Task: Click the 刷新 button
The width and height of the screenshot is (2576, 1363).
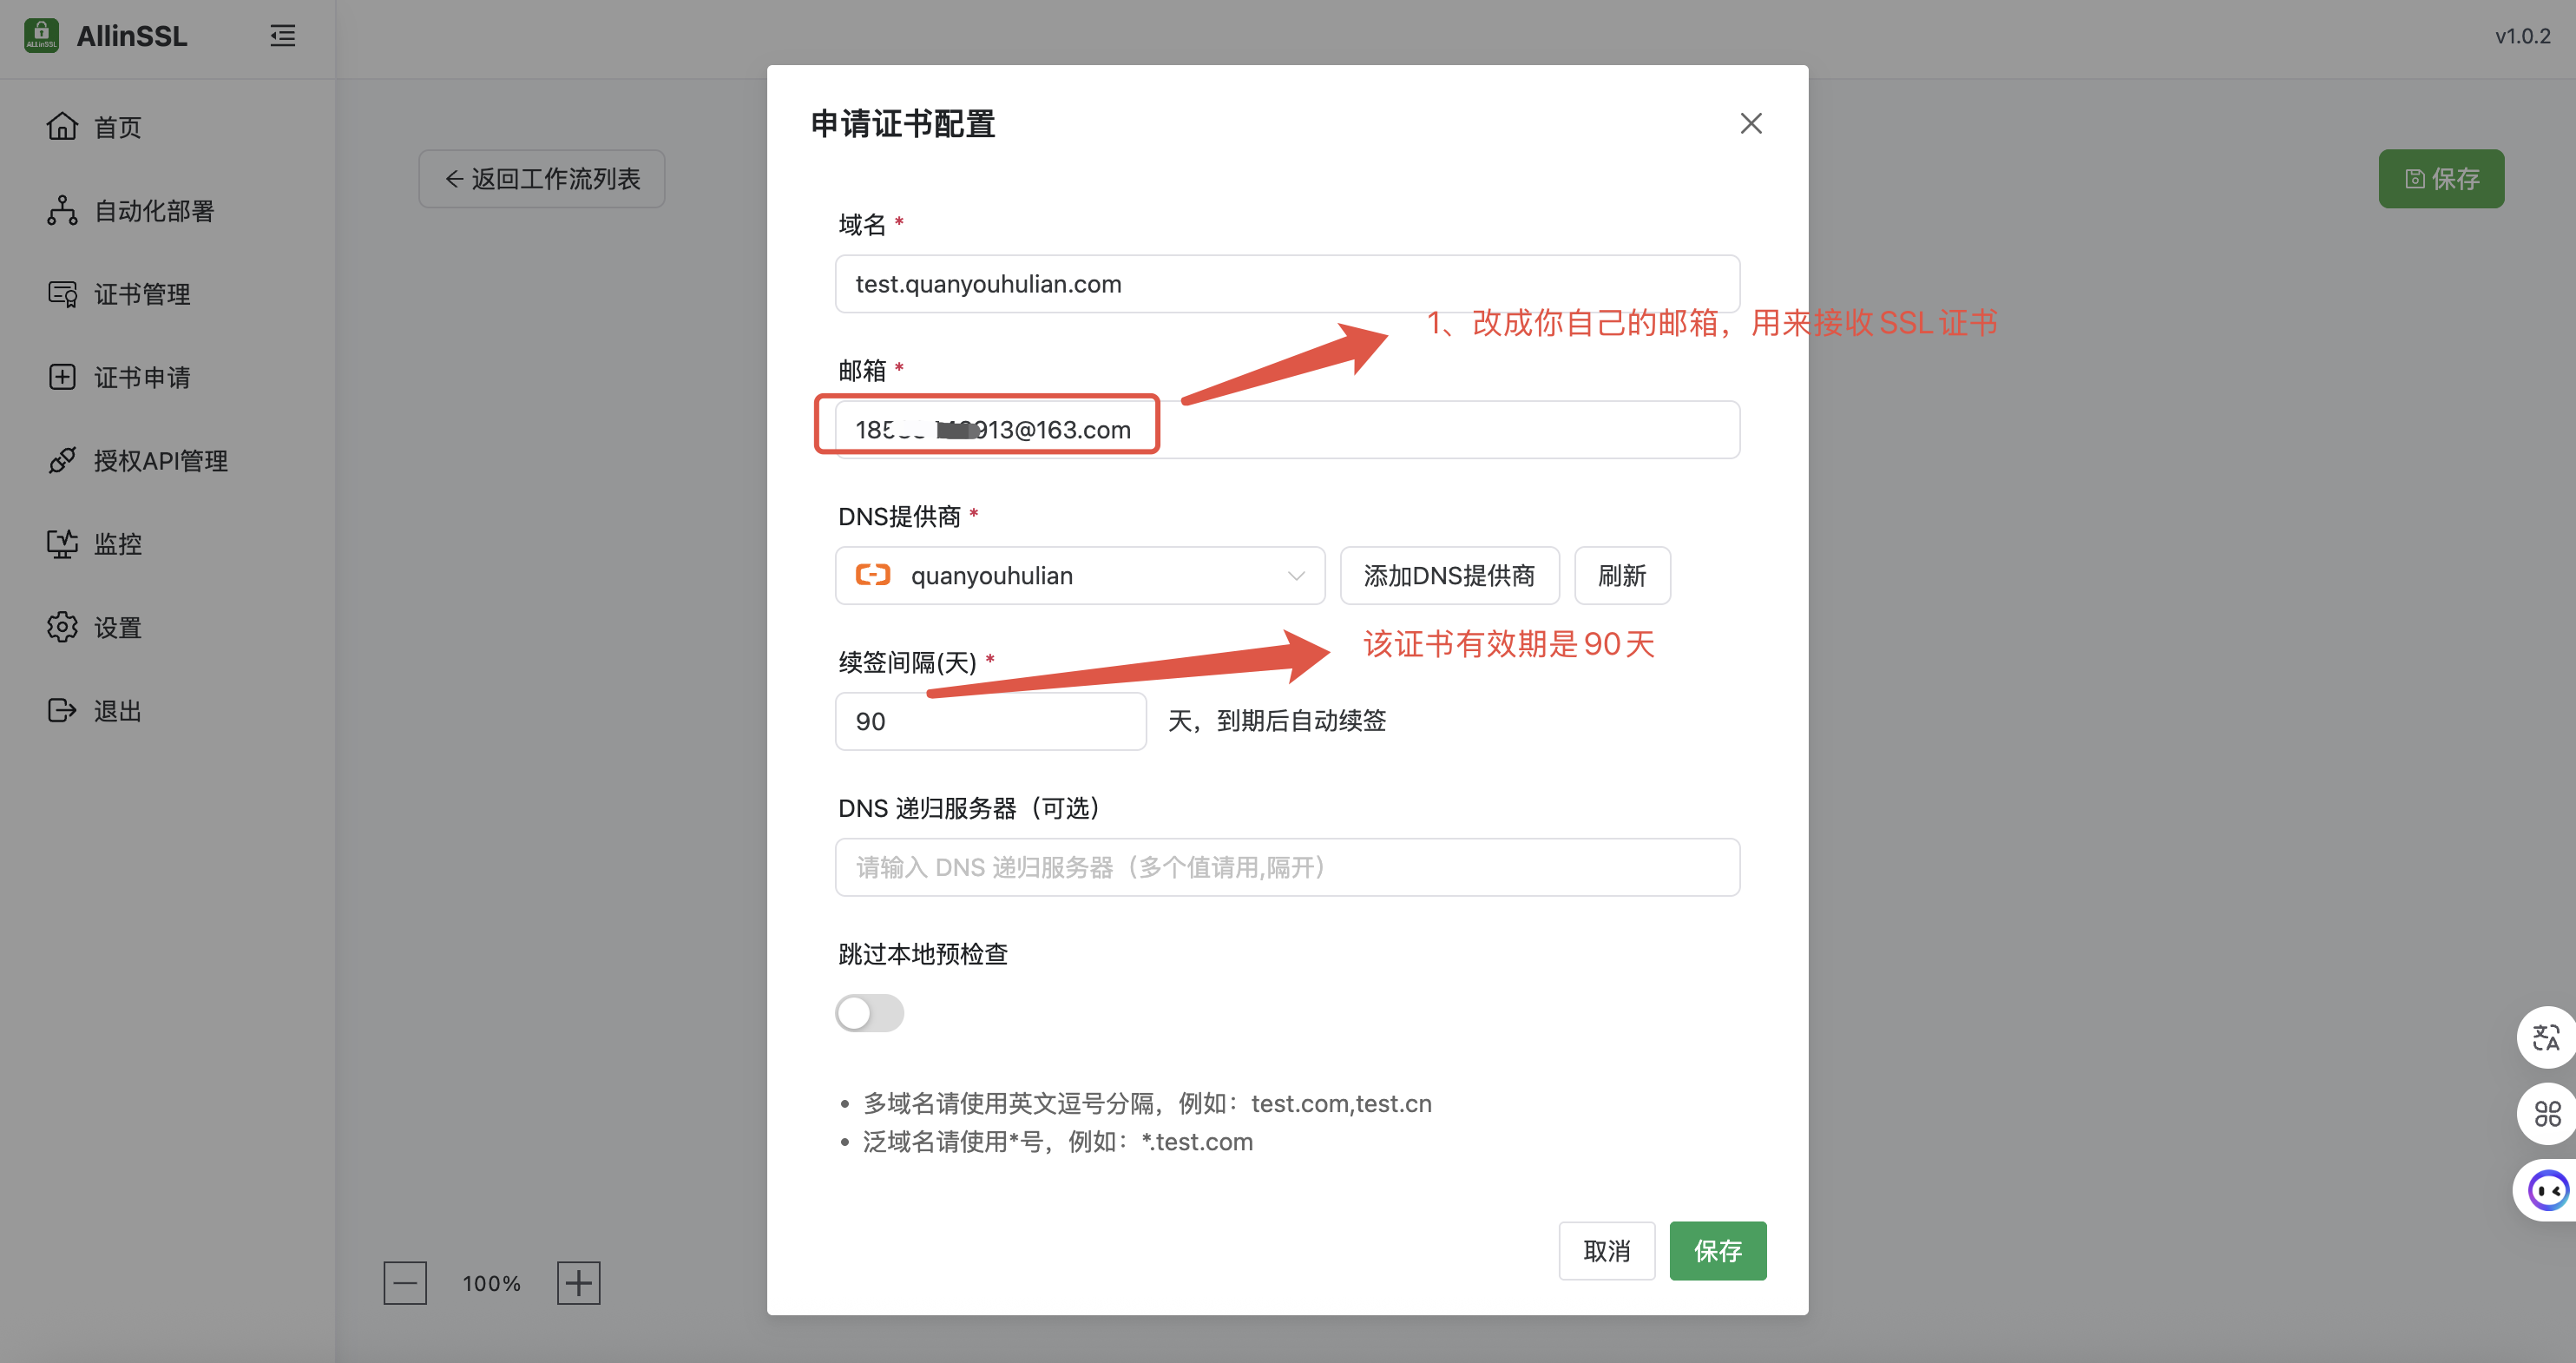Action: tap(1621, 576)
